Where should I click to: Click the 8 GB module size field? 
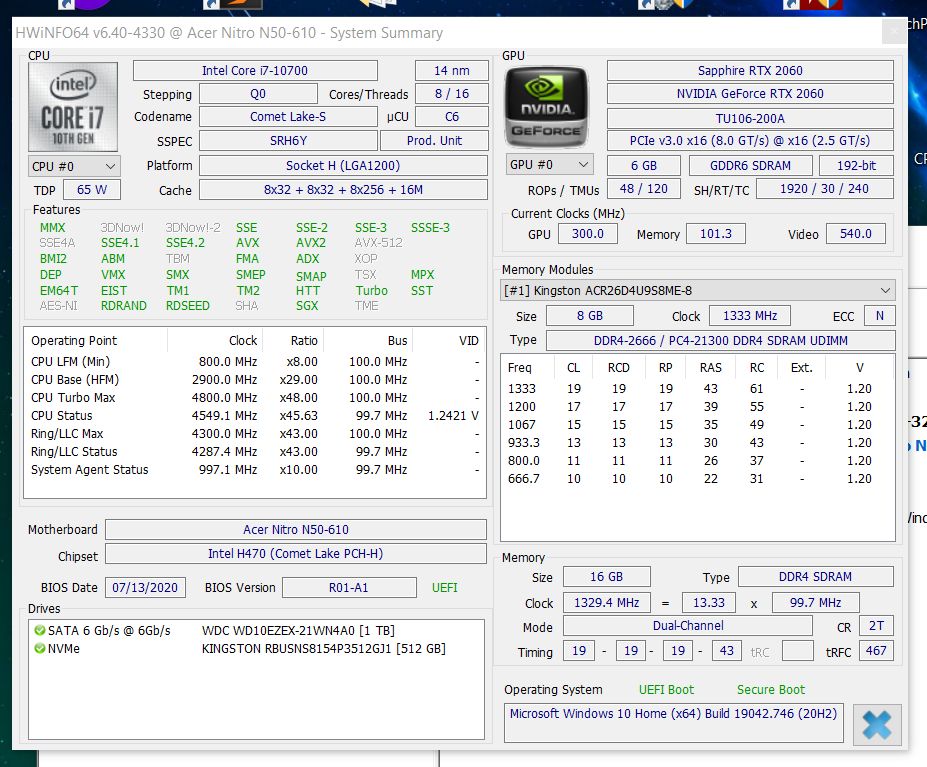590,316
